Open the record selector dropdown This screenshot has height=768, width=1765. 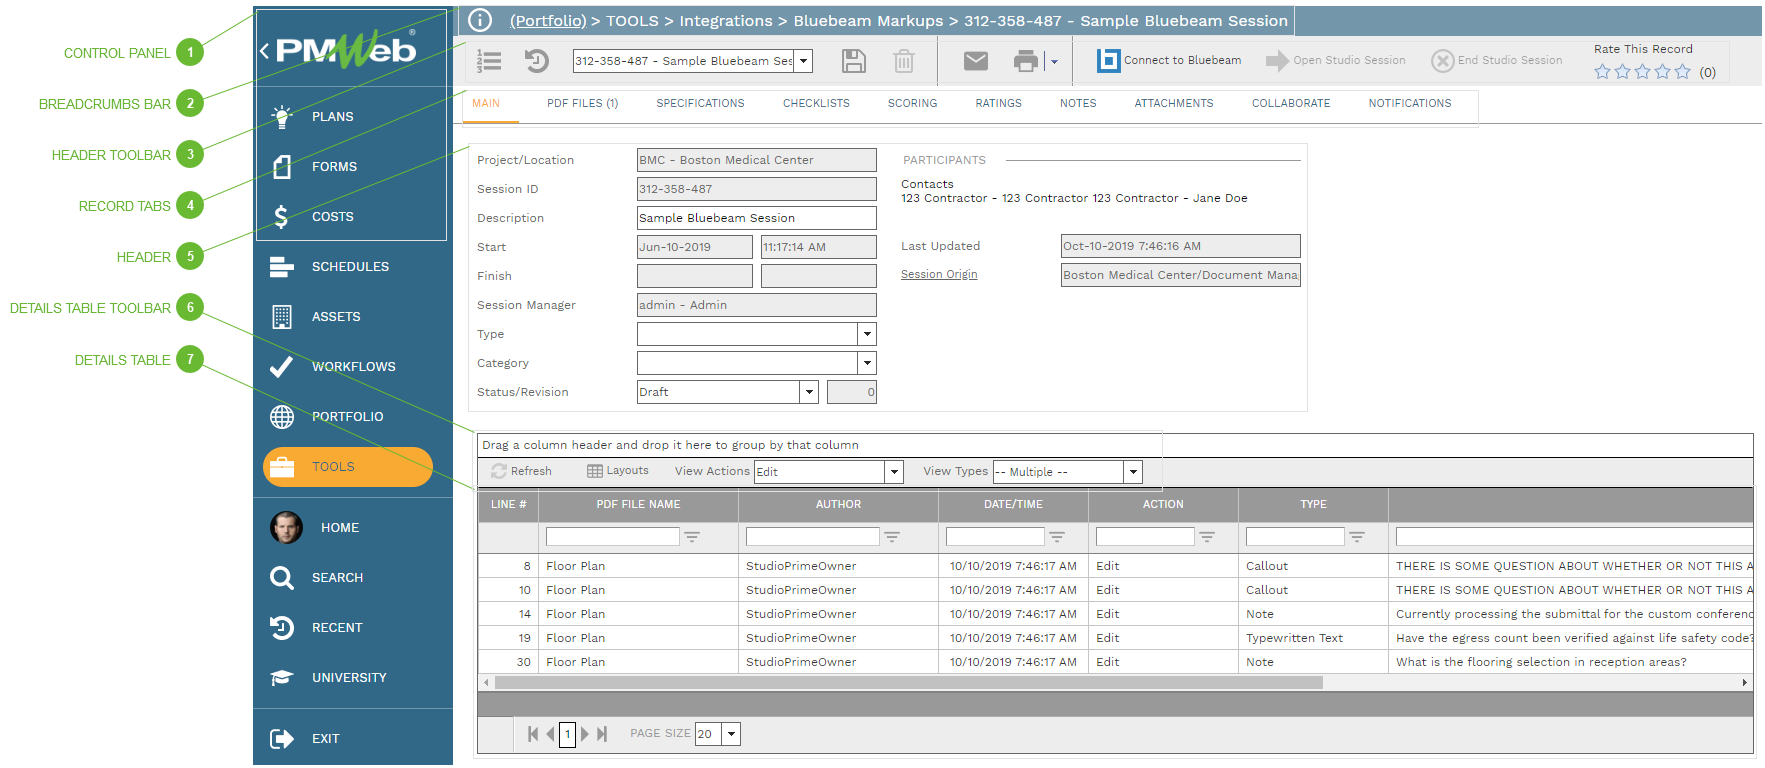803,61
